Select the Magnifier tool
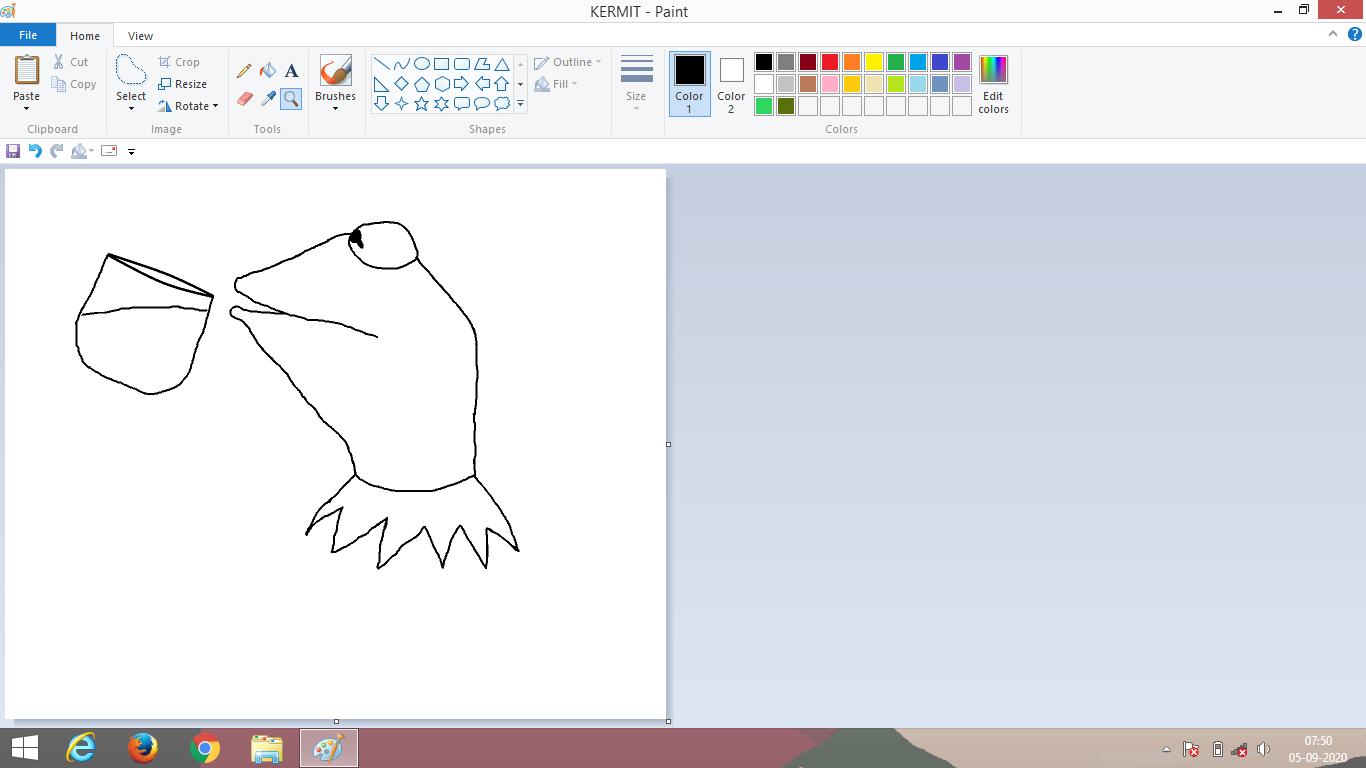Image resolution: width=1366 pixels, height=768 pixels. [x=291, y=99]
